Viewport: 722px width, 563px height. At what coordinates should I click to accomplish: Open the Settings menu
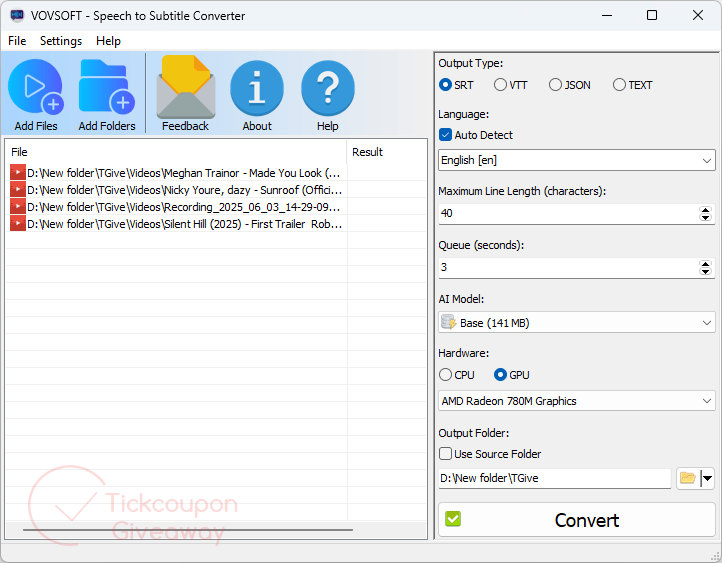tap(61, 41)
